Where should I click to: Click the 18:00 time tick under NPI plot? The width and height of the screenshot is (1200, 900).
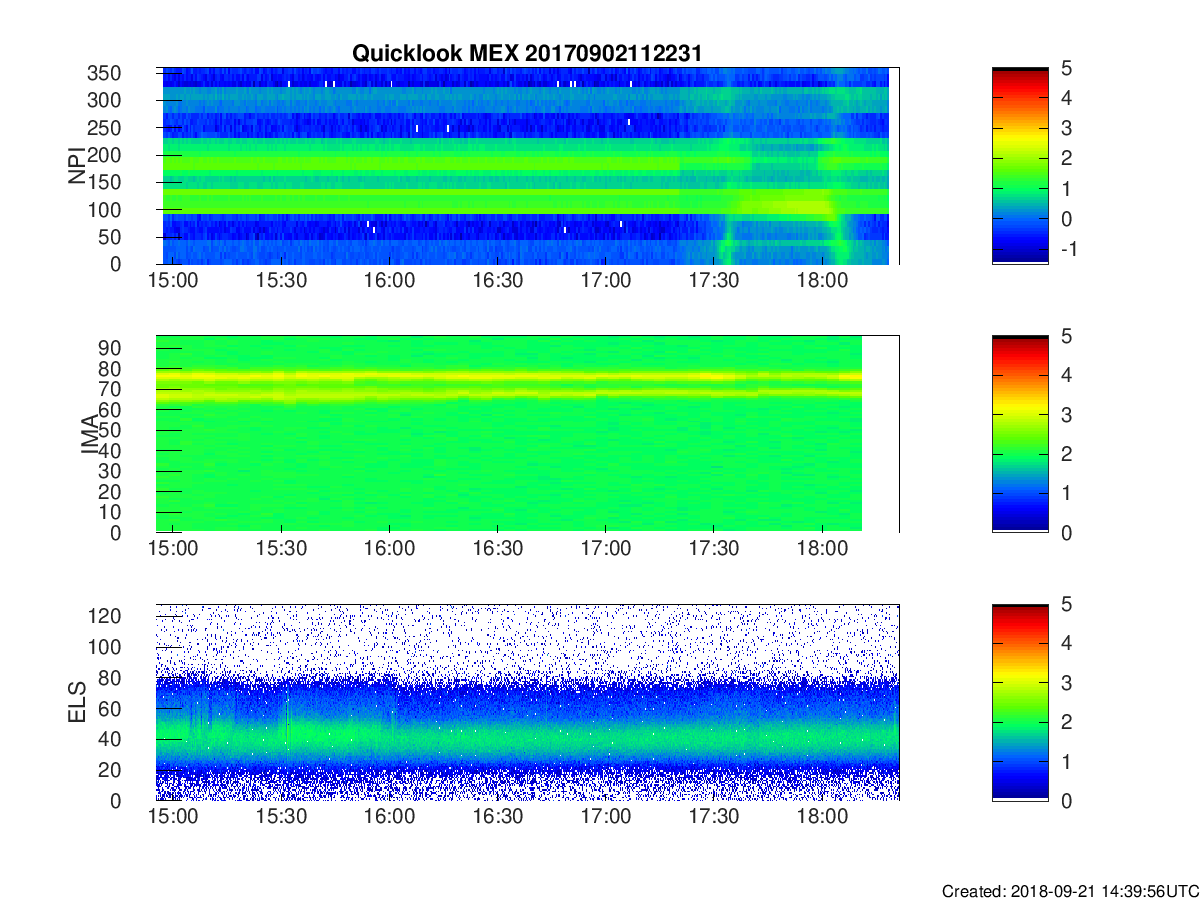pyautogui.click(x=822, y=283)
